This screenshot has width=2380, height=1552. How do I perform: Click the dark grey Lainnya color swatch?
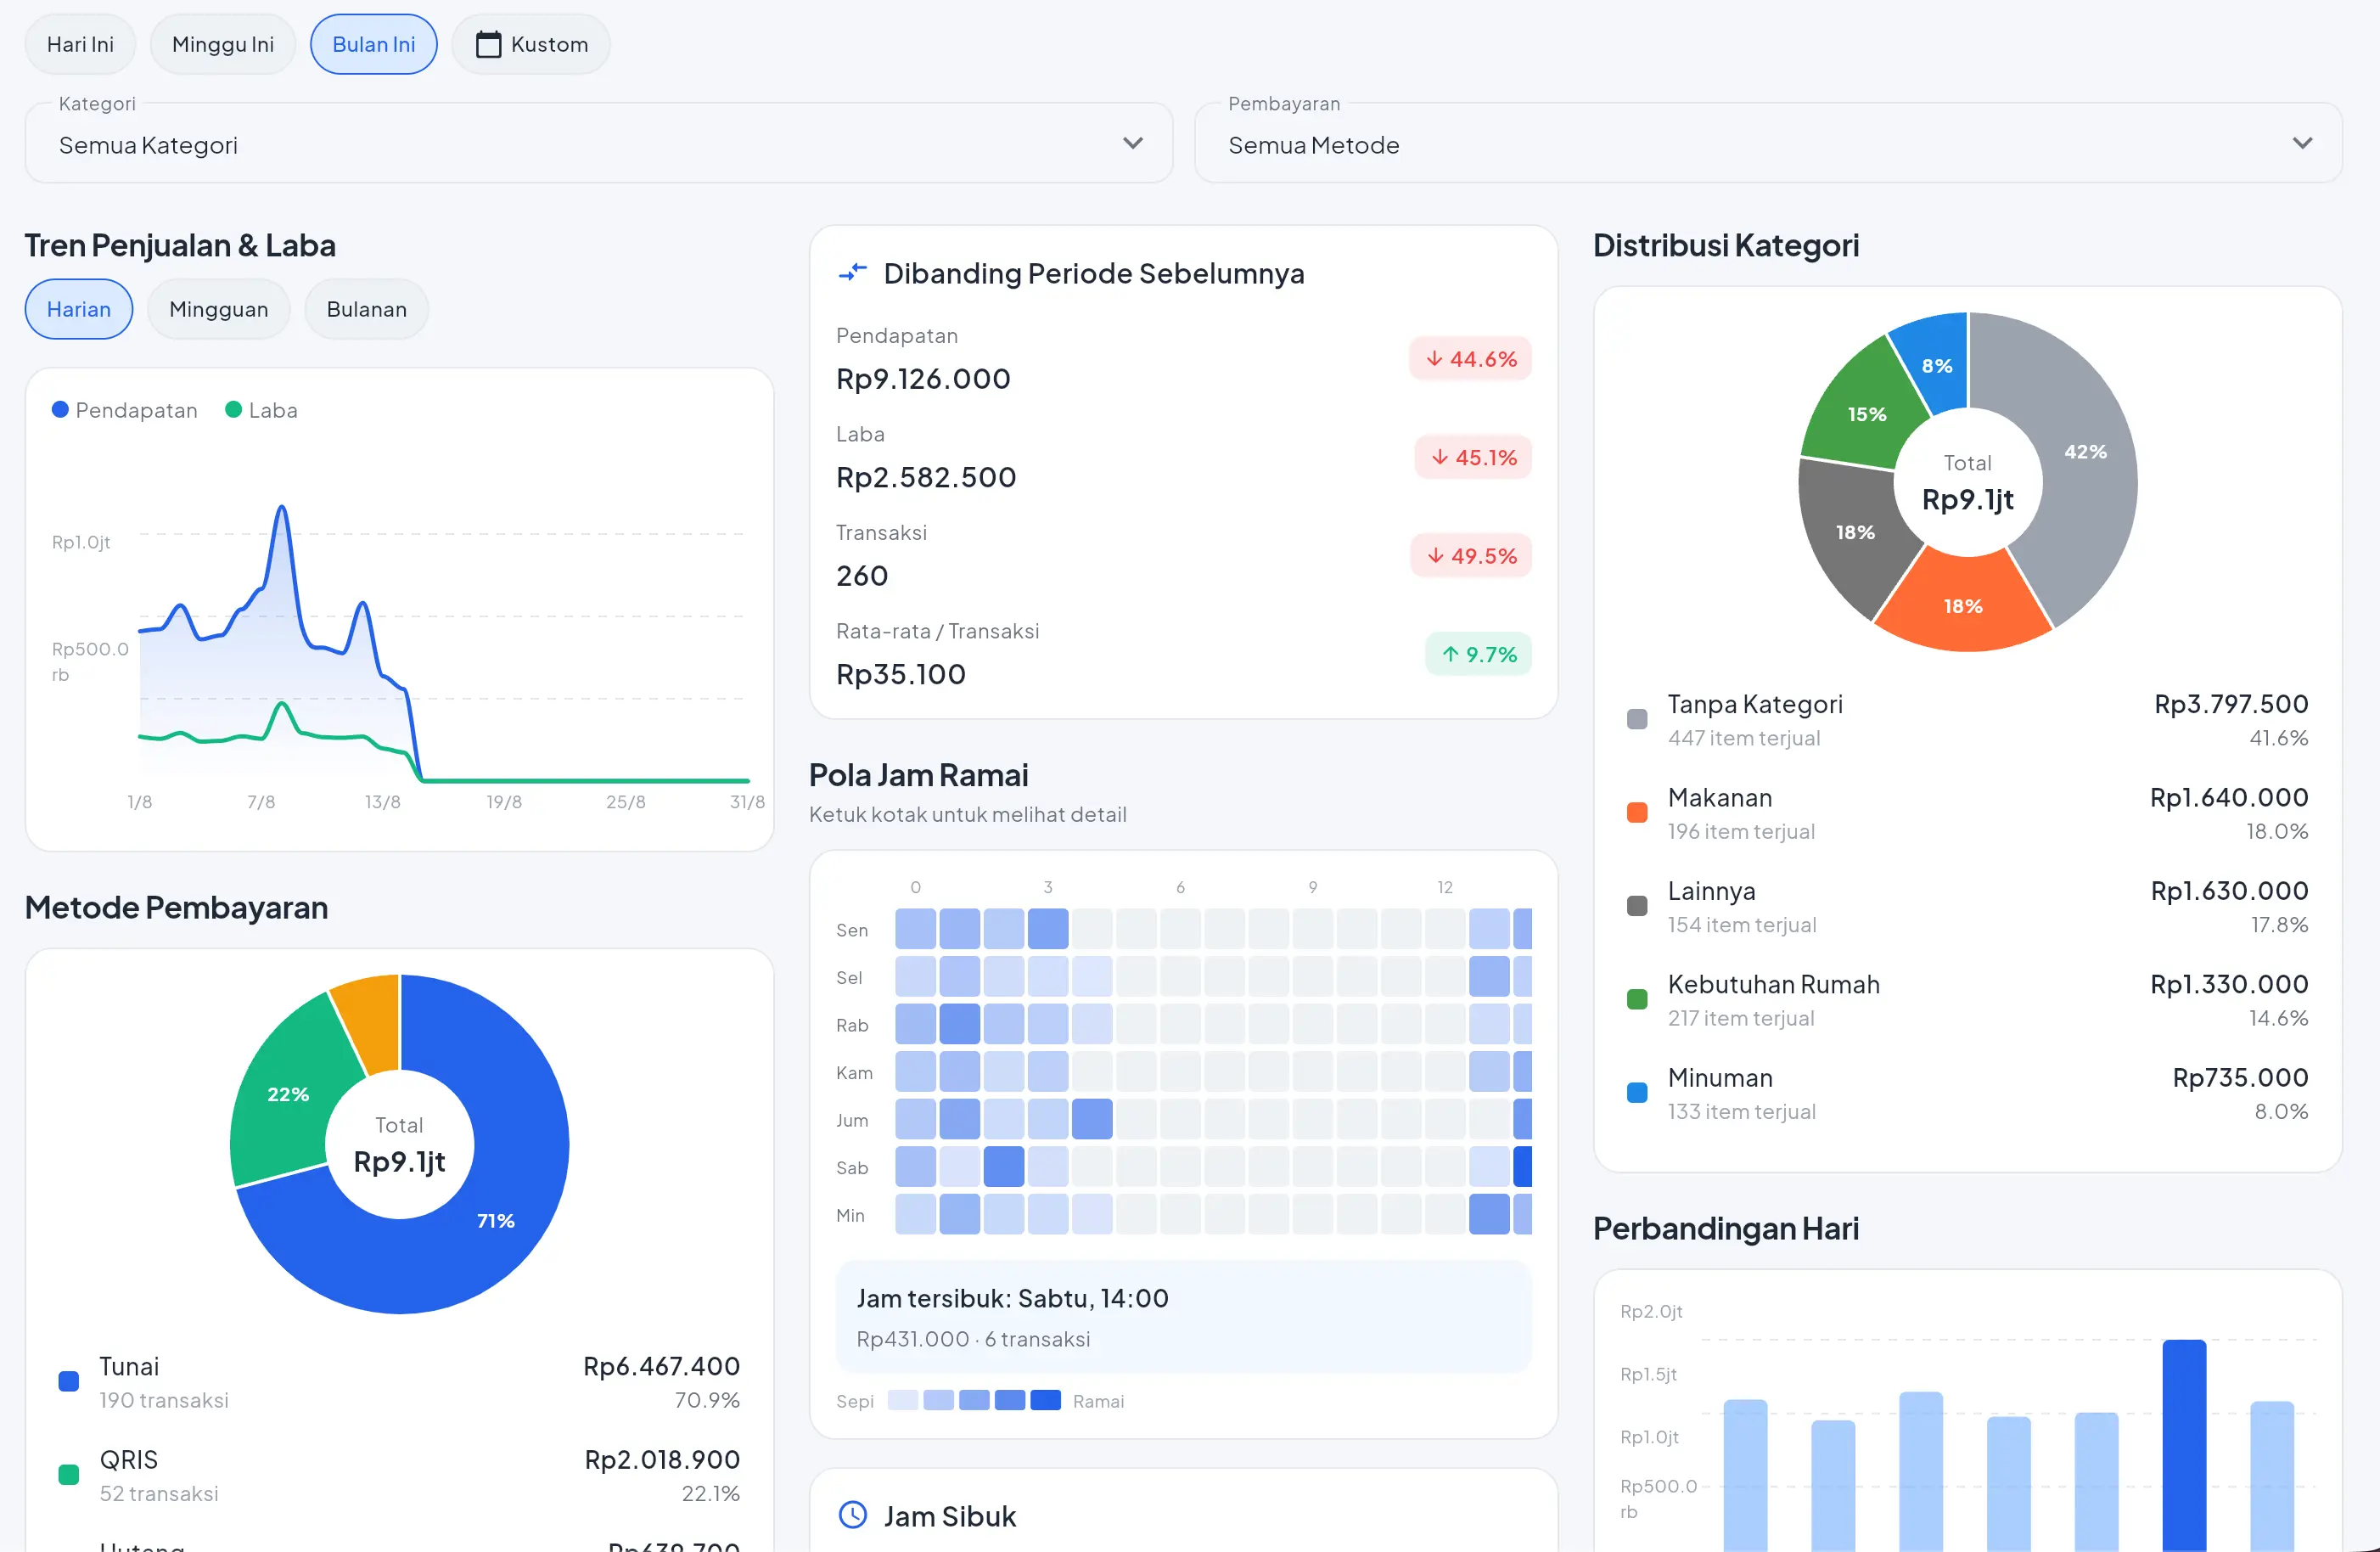click(1637, 906)
